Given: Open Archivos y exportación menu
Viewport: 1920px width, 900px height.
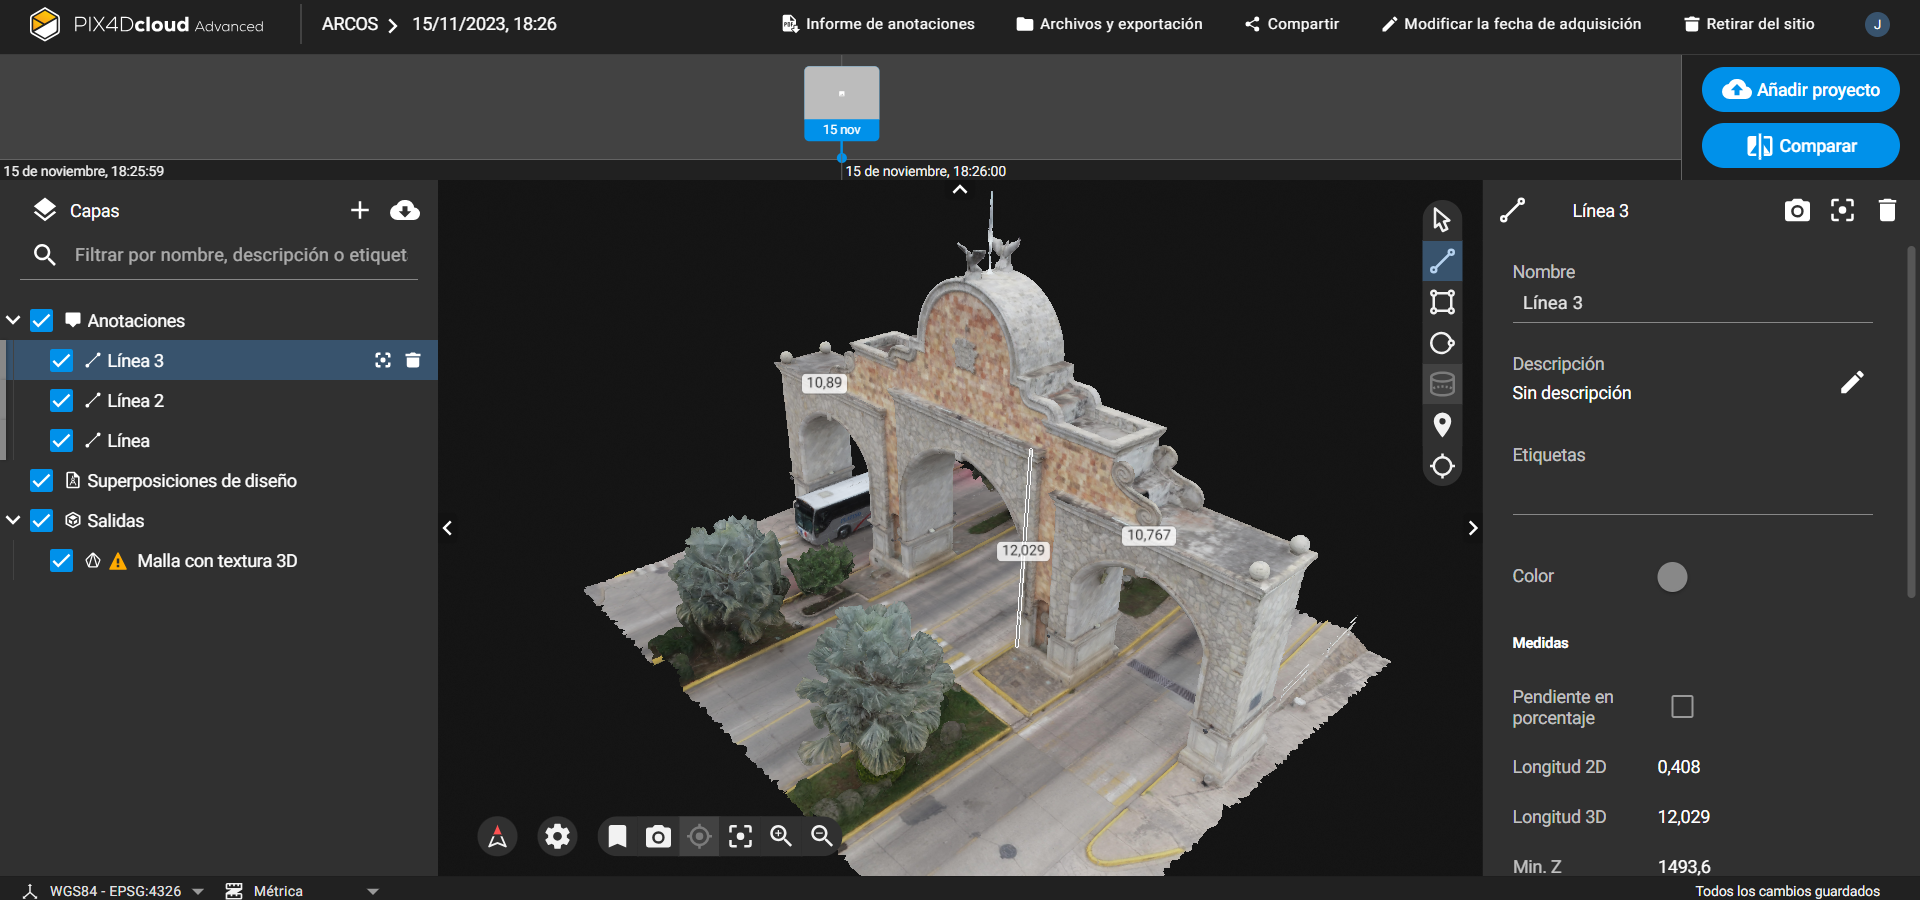Looking at the screenshot, I should point(1109,24).
